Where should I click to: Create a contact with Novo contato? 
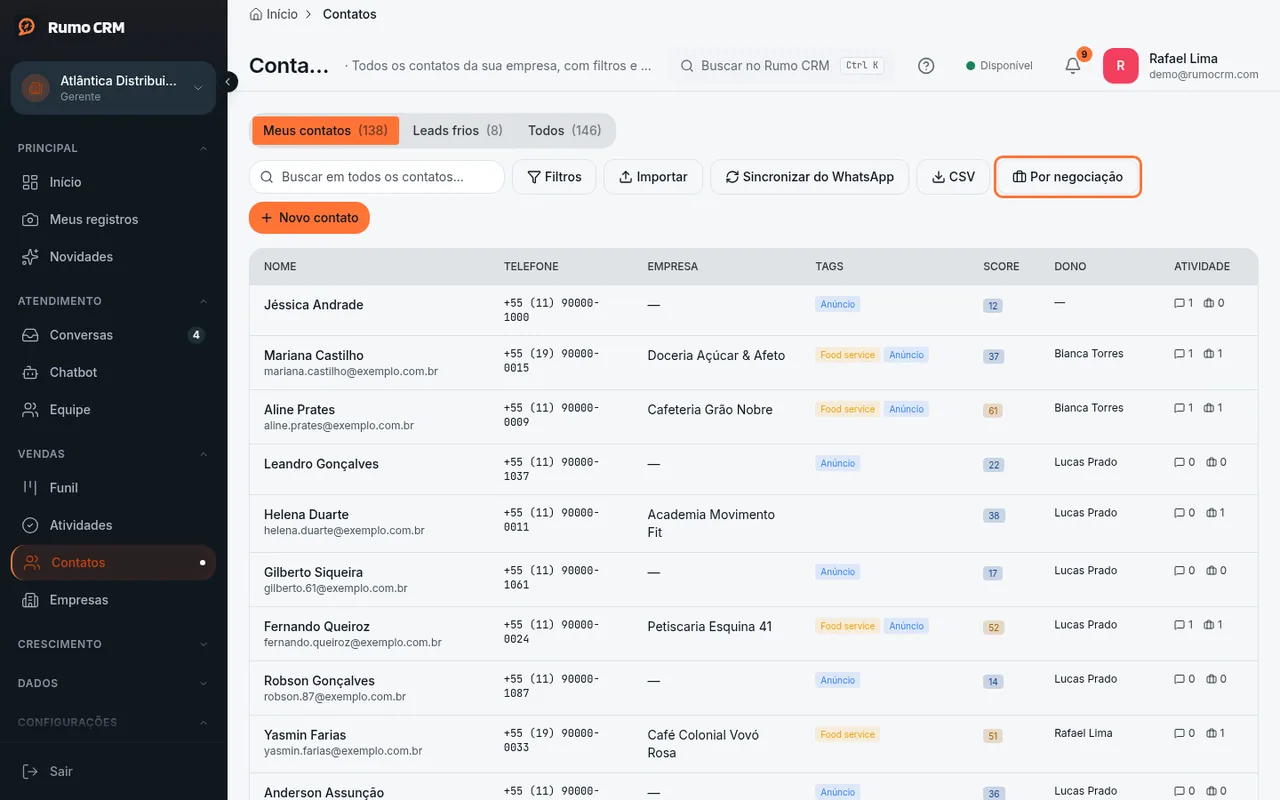(309, 218)
